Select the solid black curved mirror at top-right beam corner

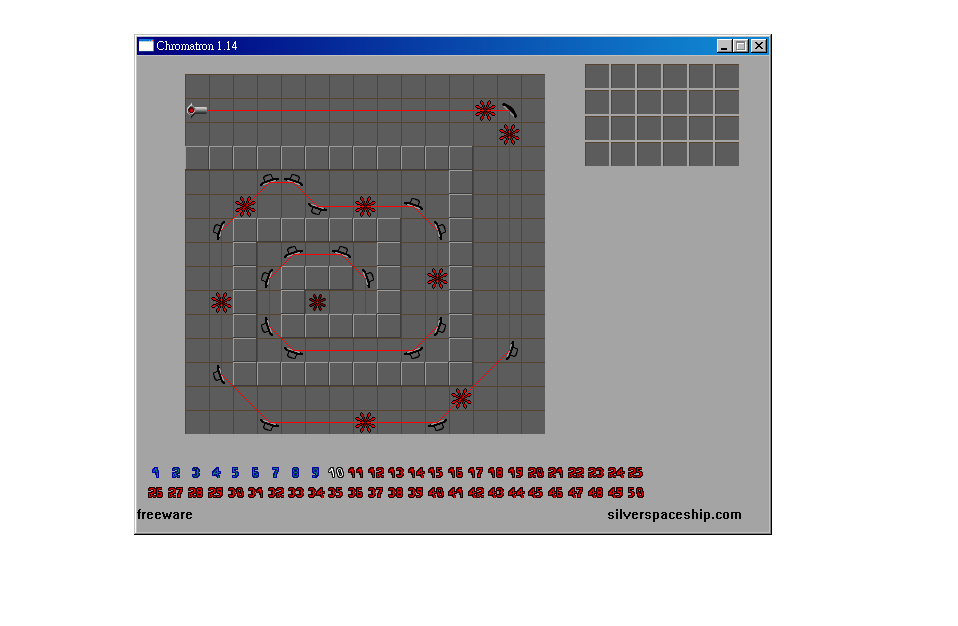point(510,110)
